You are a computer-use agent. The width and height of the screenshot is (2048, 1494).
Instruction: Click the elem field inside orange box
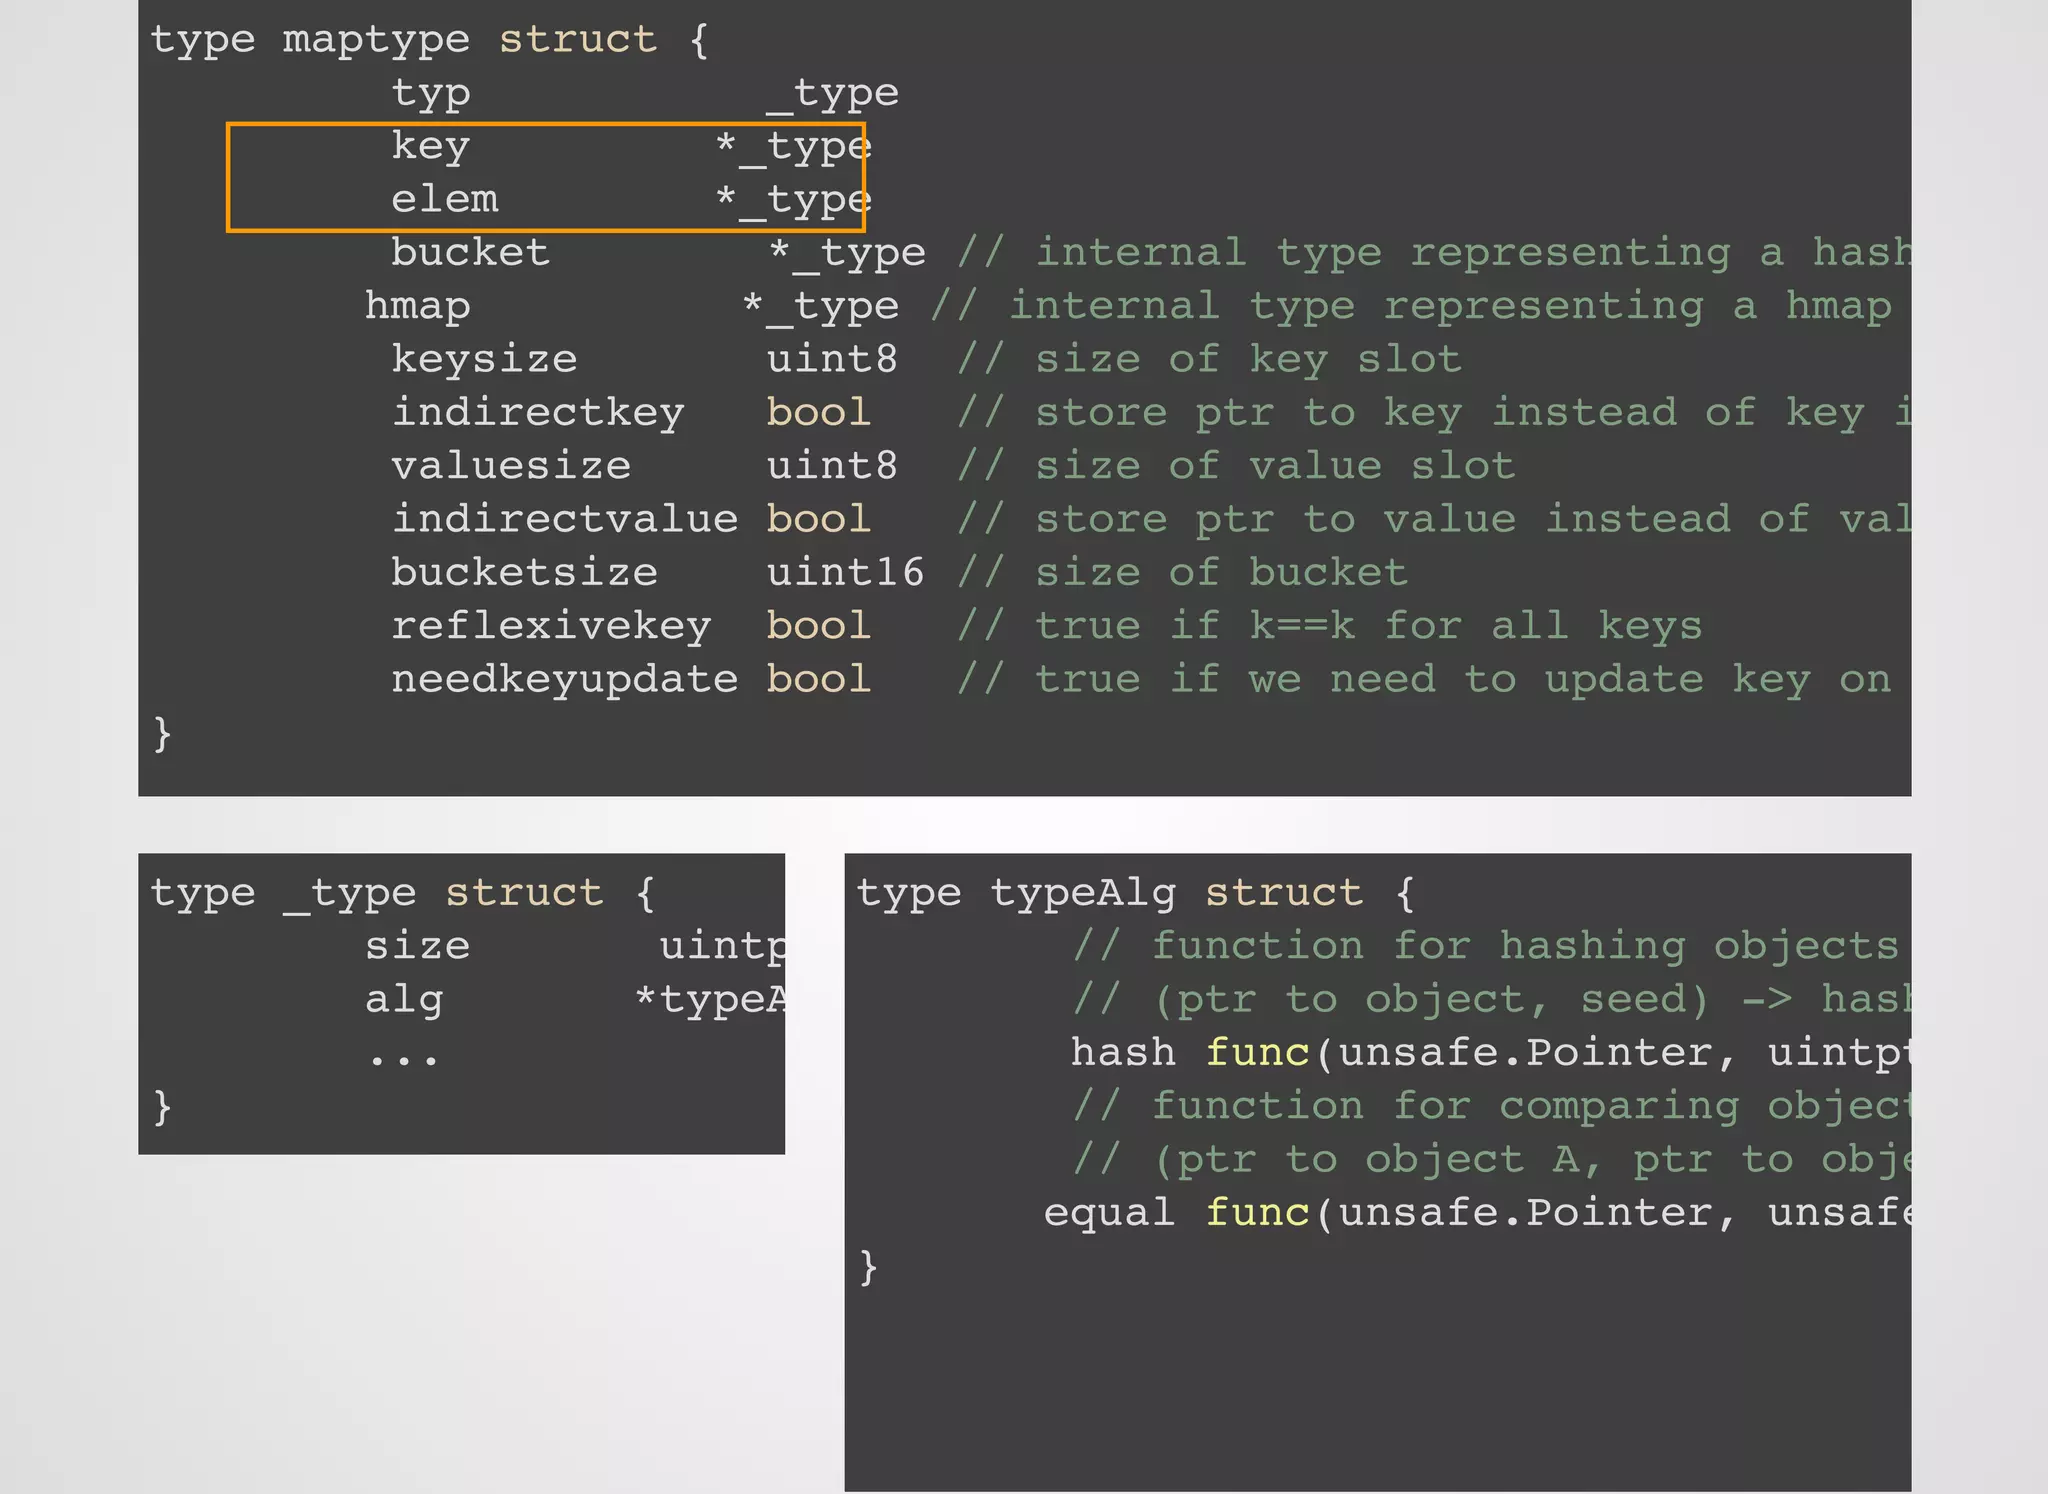point(444,199)
